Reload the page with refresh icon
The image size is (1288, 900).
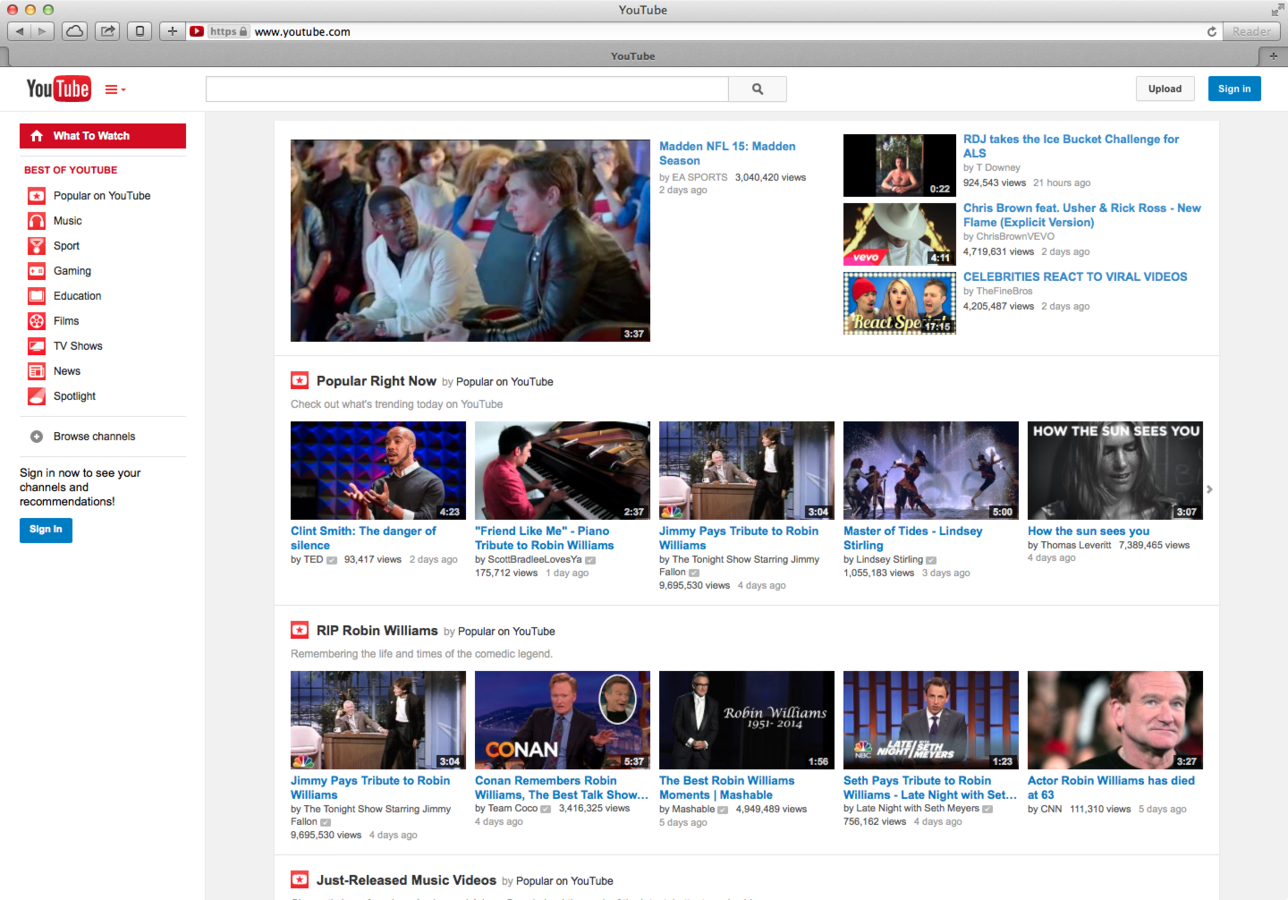1212,32
